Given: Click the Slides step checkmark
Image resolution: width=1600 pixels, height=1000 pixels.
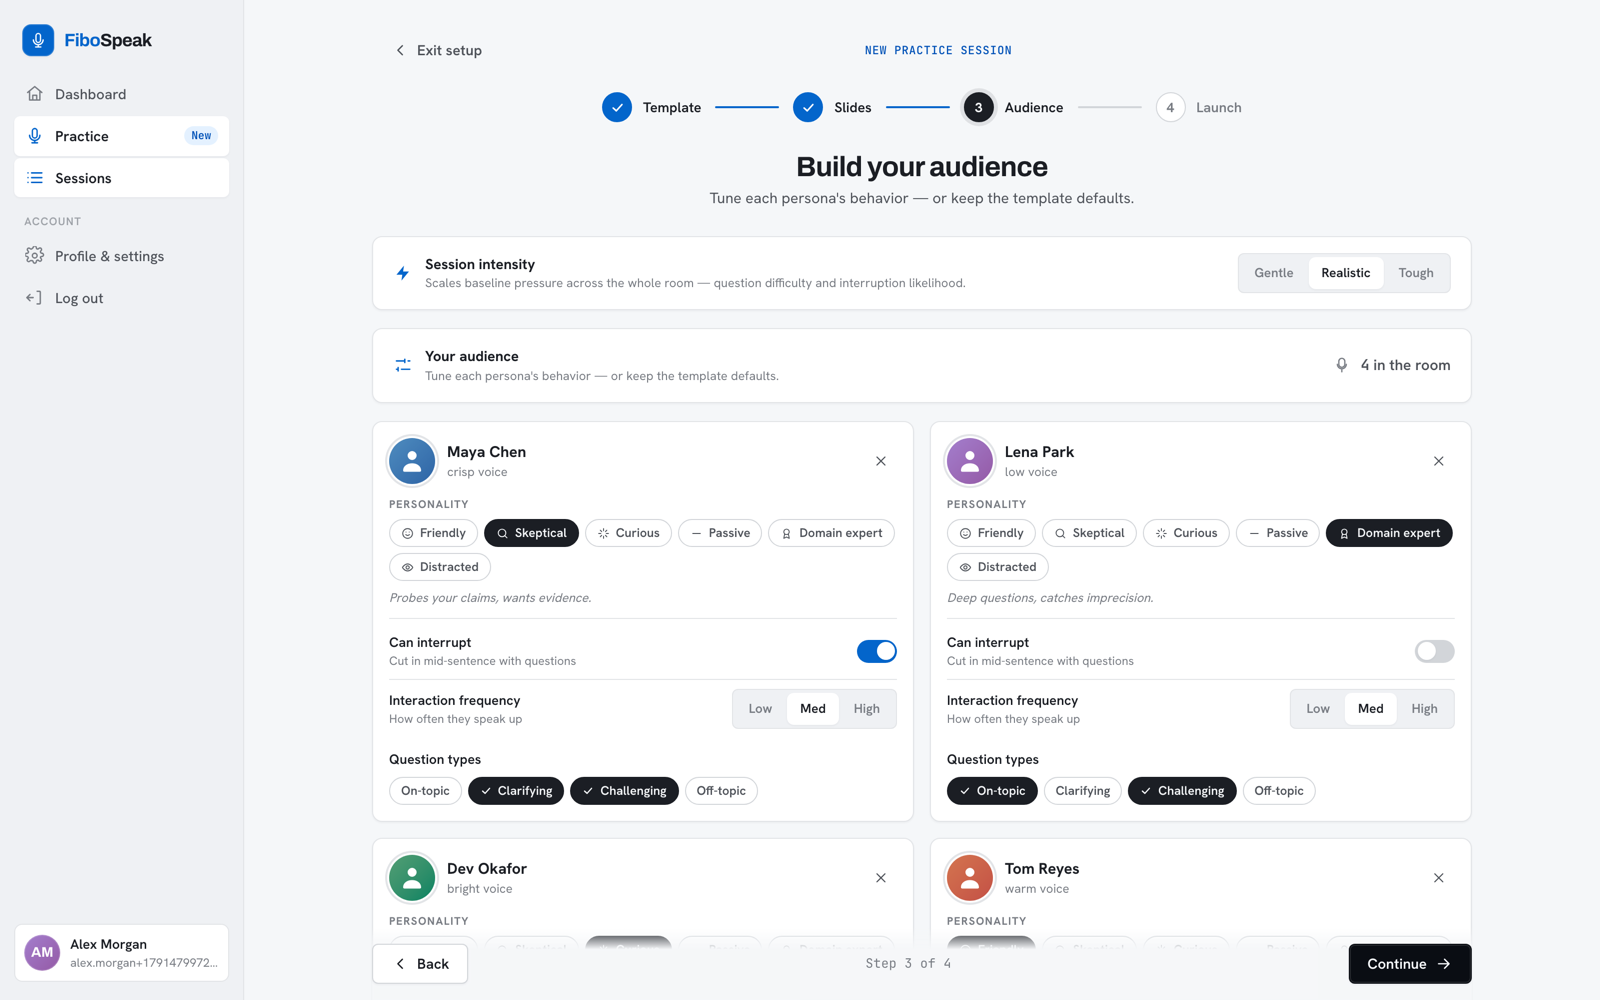Looking at the screenshot, I should 808,107.
